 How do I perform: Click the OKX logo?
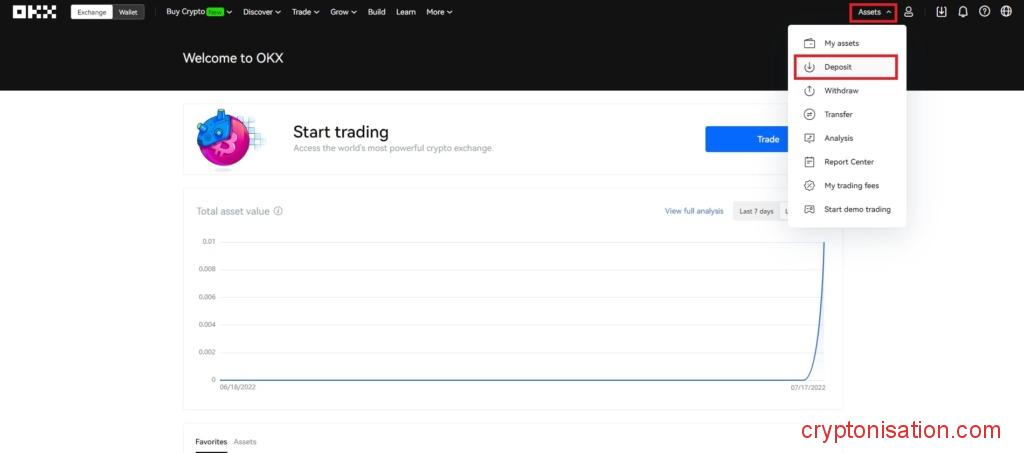pos(34,12)
